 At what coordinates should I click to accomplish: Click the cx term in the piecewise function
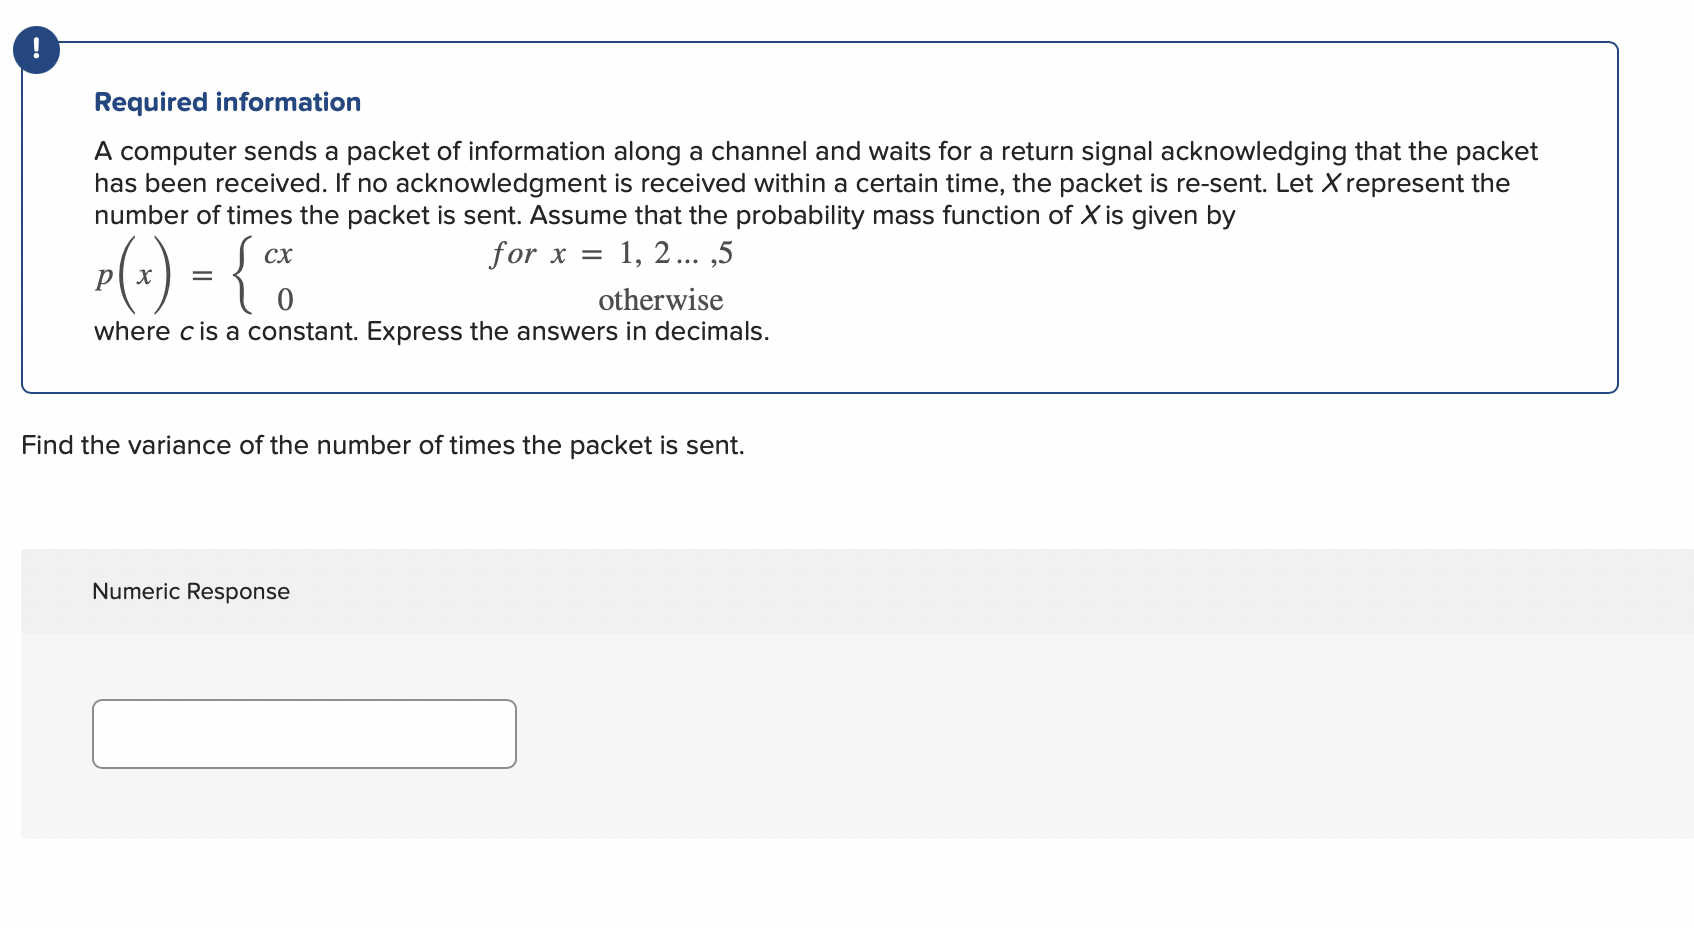[278, 253]
